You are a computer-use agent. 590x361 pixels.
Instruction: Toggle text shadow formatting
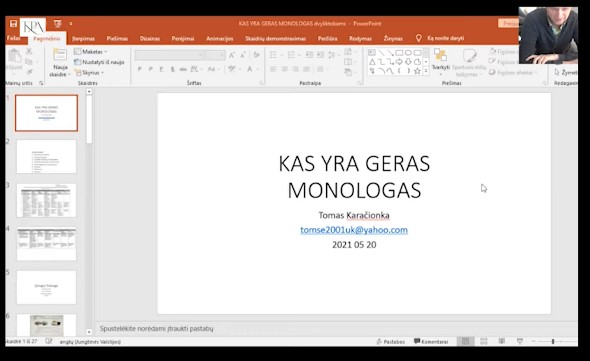coord(172,69)
